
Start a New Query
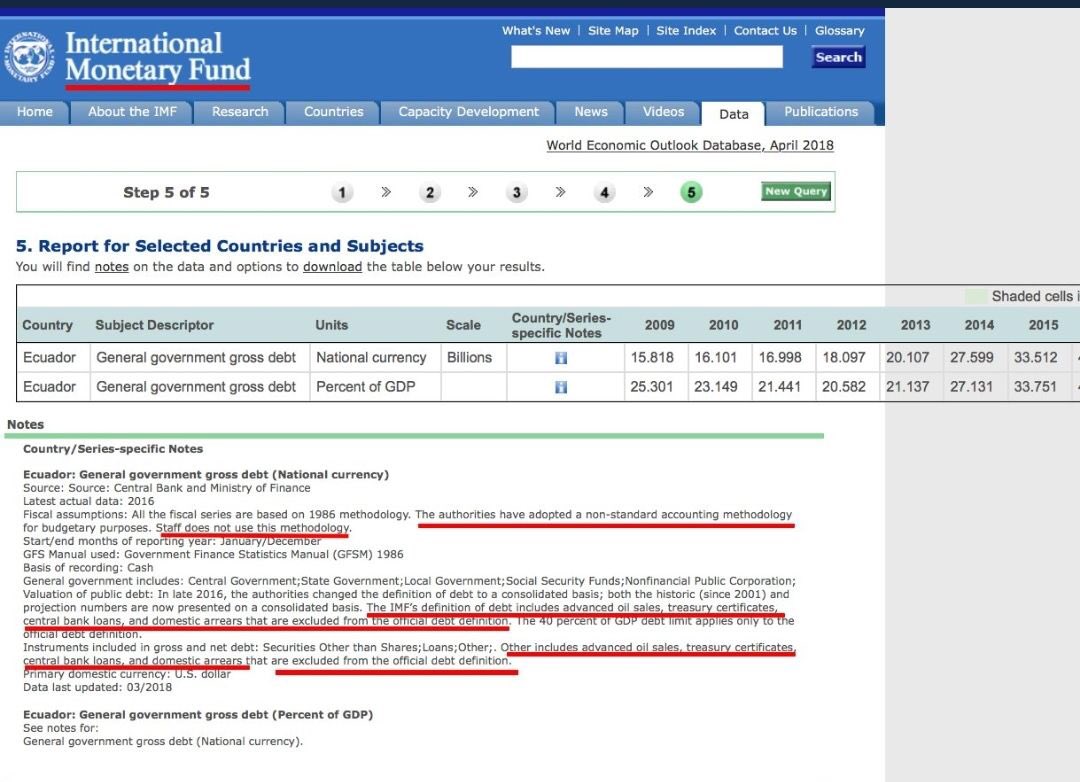(796, 192)
